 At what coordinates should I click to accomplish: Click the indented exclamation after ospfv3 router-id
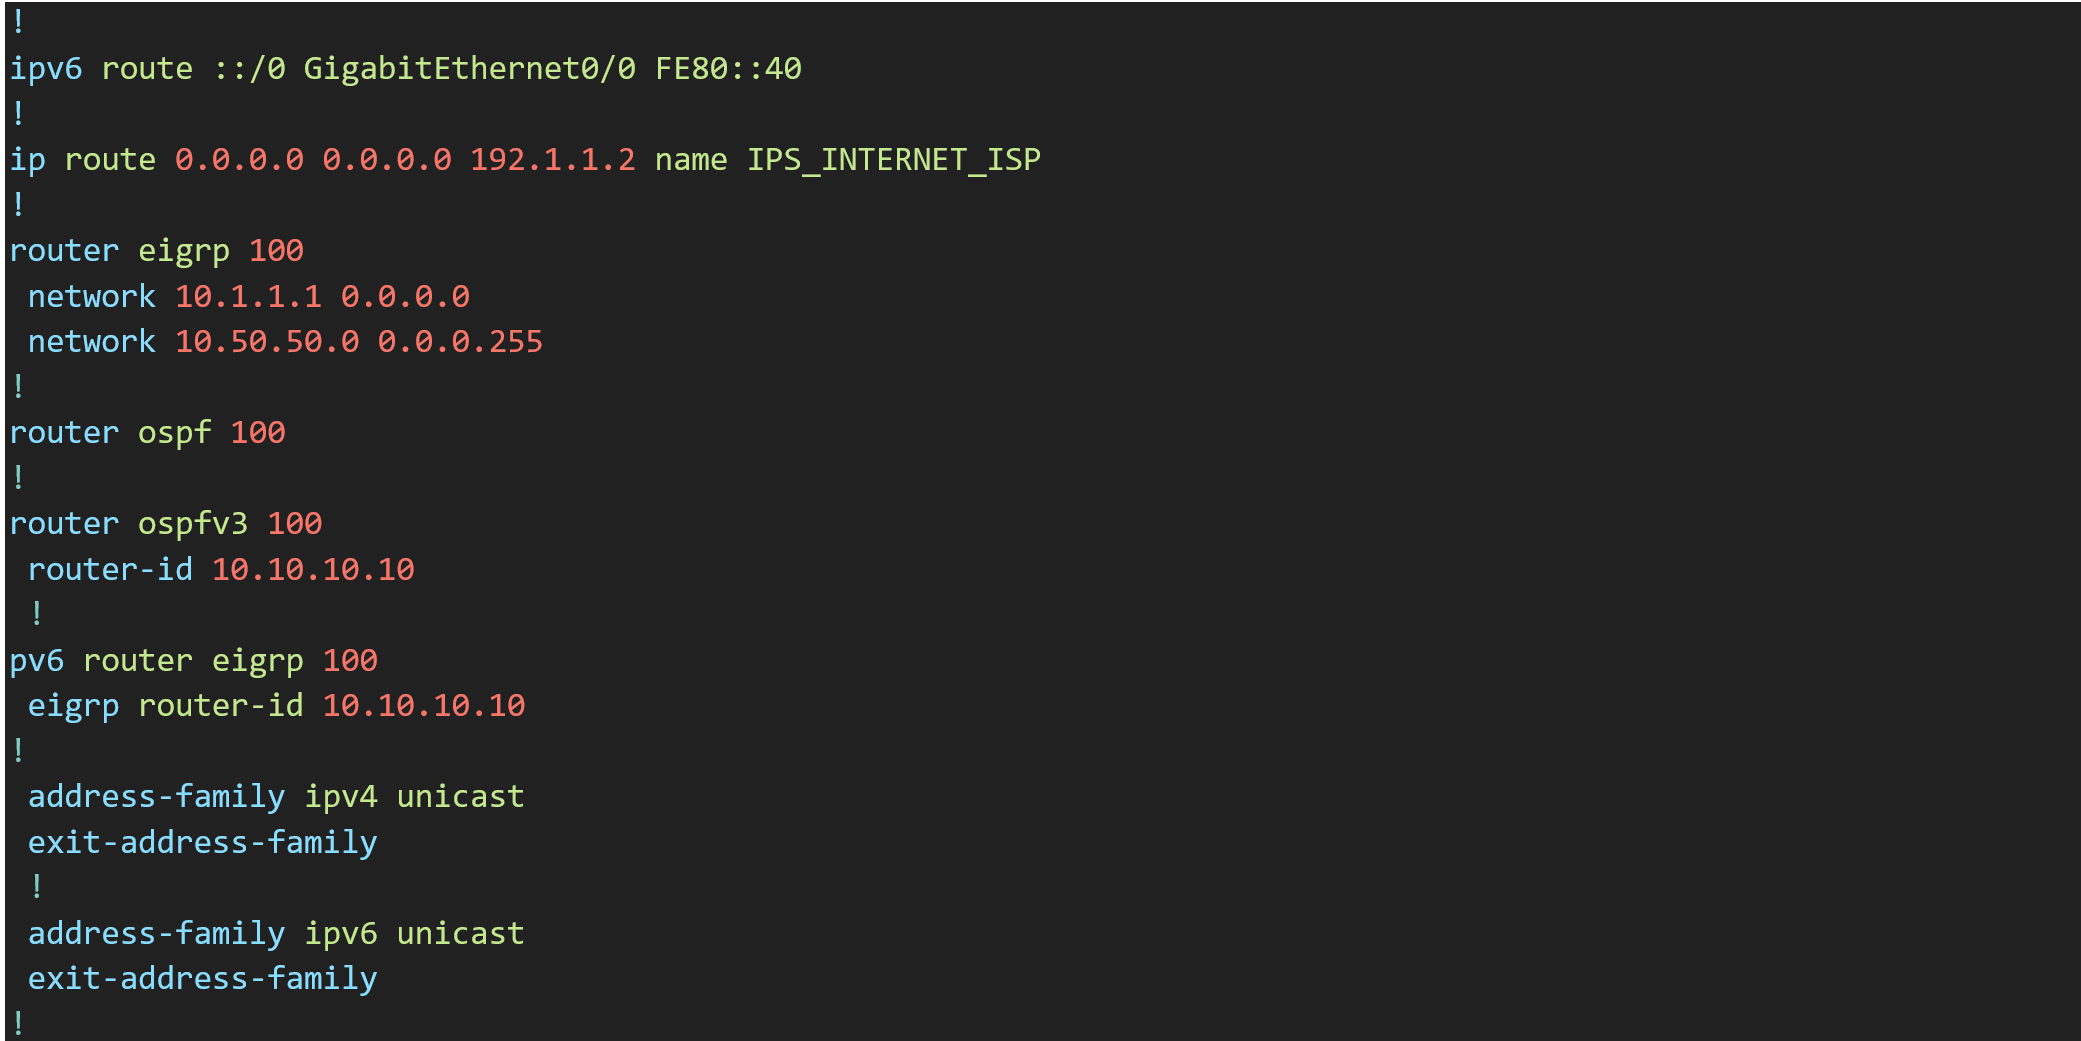tap(37, 613)
